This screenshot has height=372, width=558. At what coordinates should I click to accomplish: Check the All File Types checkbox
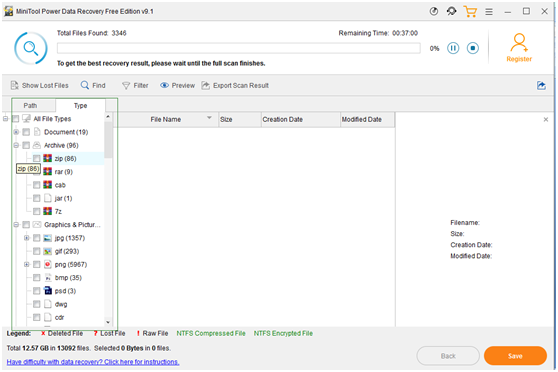(x=16, y=119)
